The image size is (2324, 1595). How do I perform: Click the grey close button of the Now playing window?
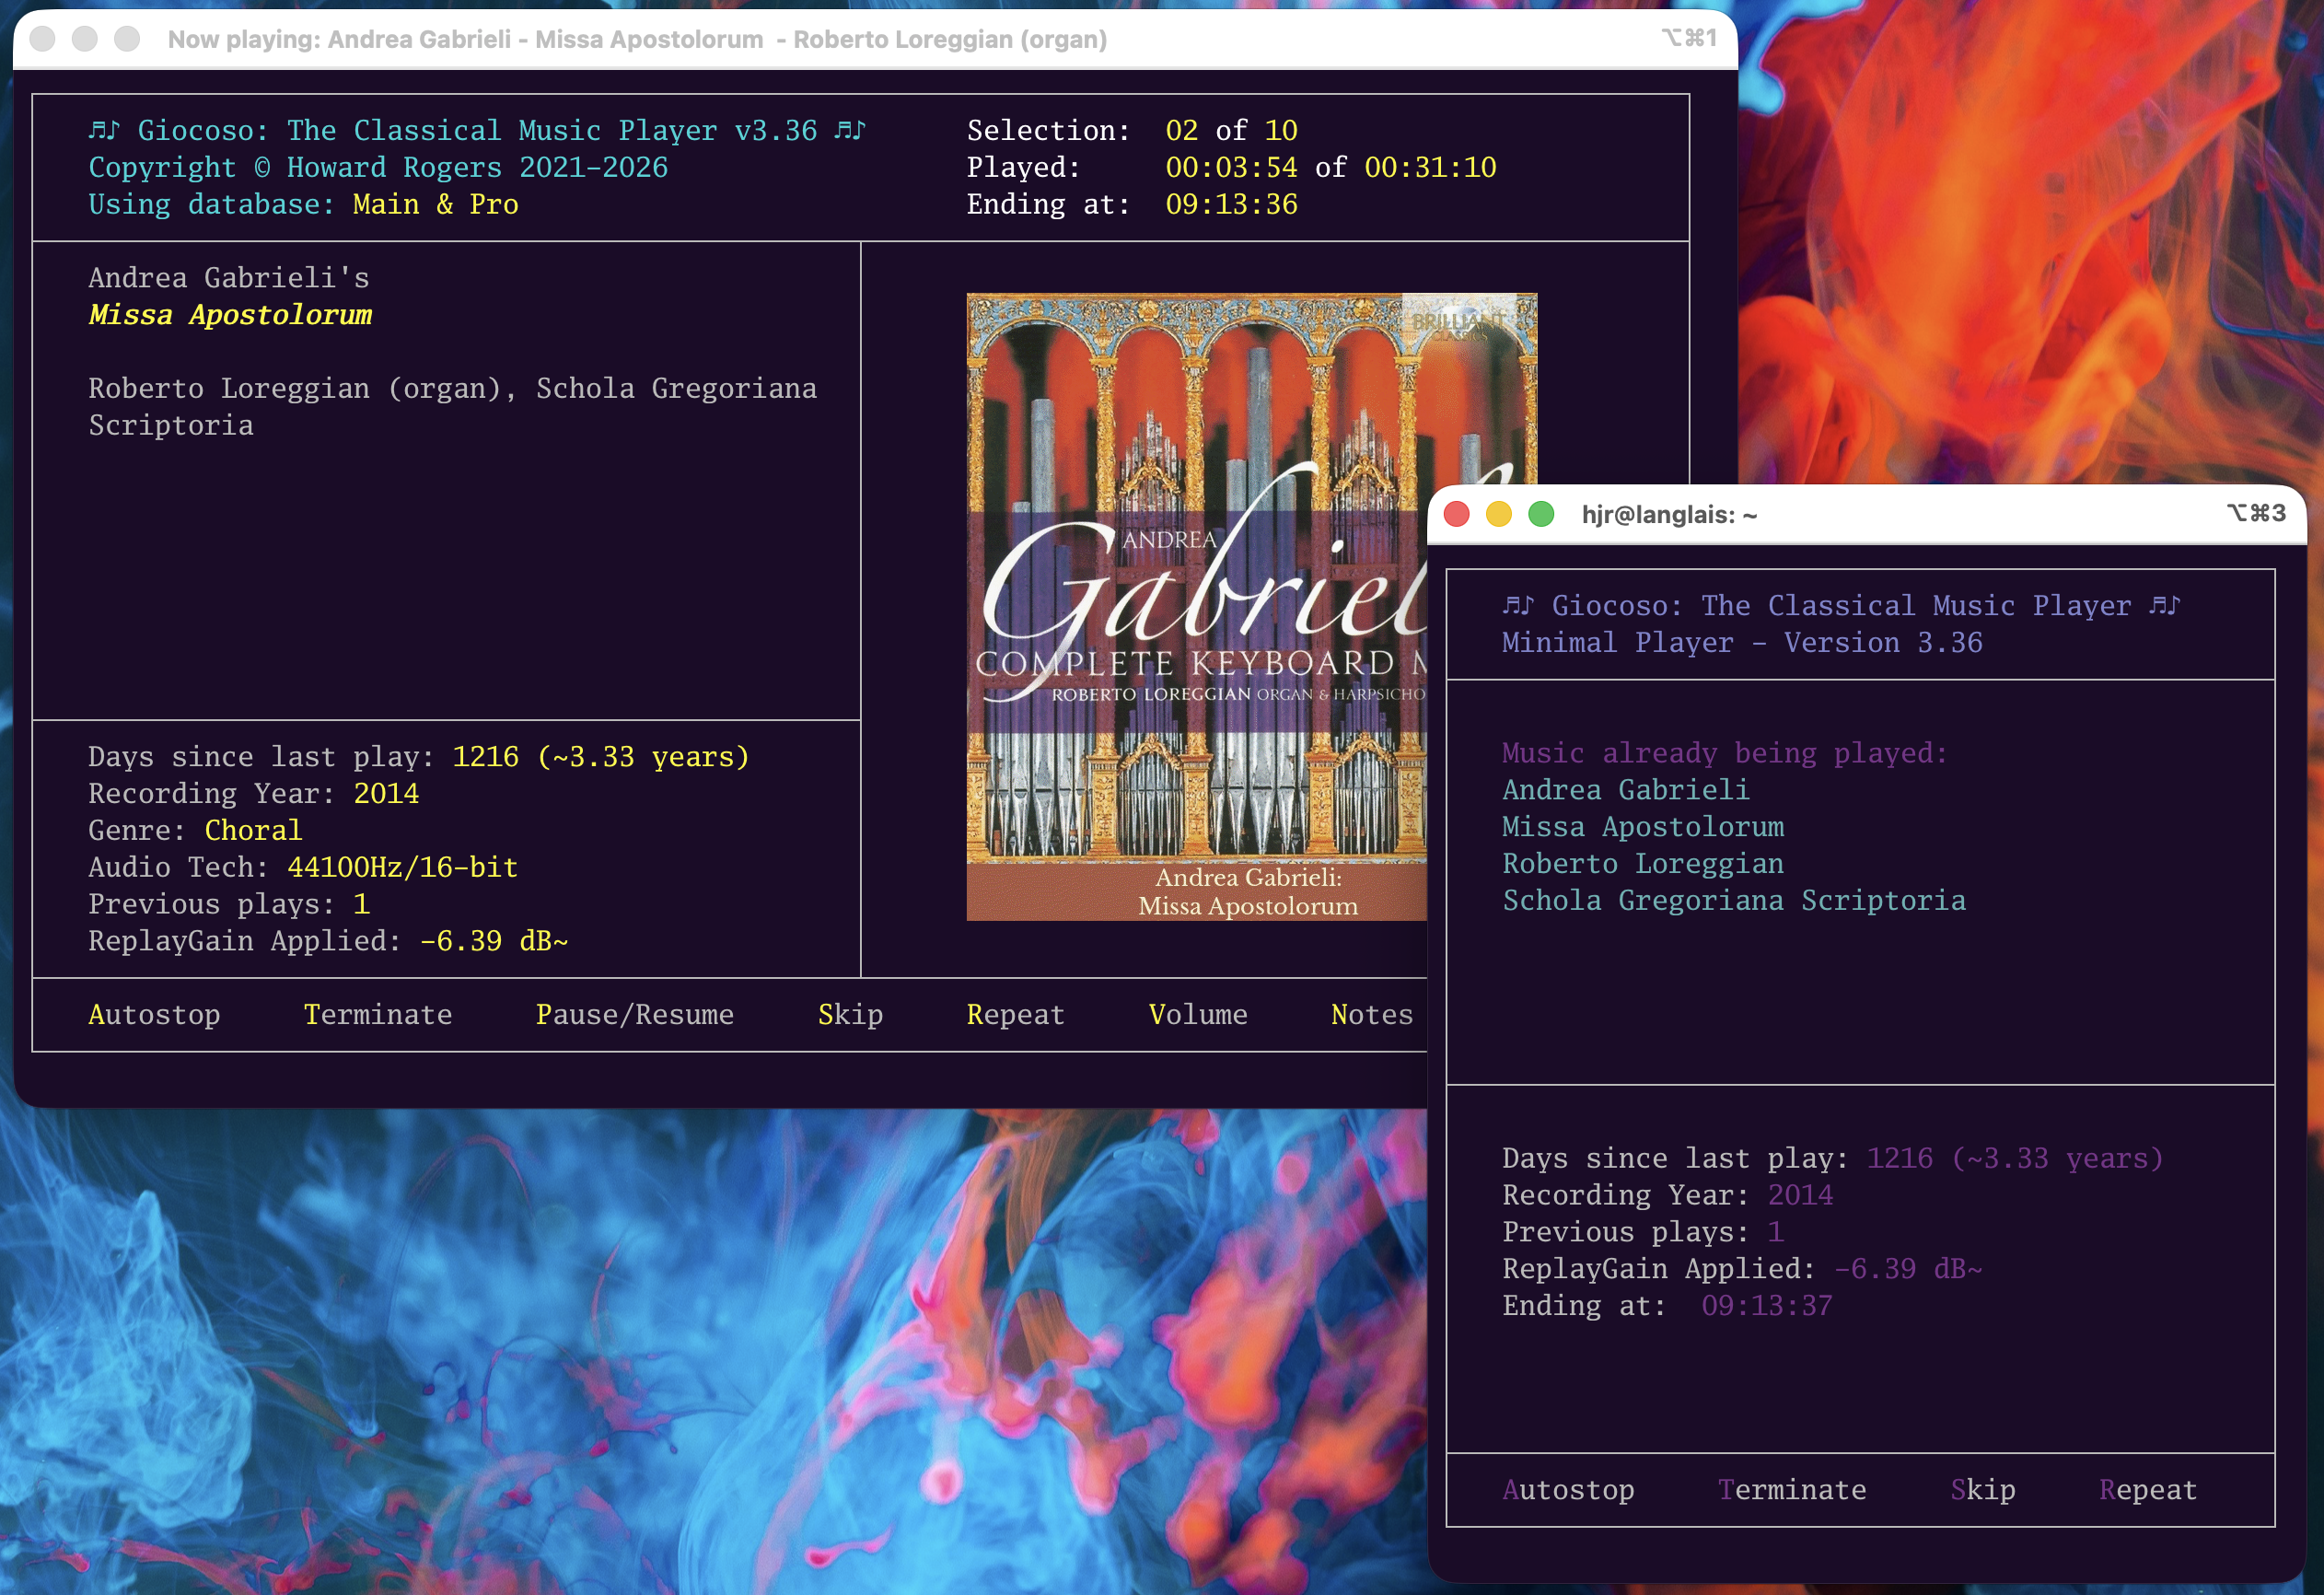click(x=42, y=39)
